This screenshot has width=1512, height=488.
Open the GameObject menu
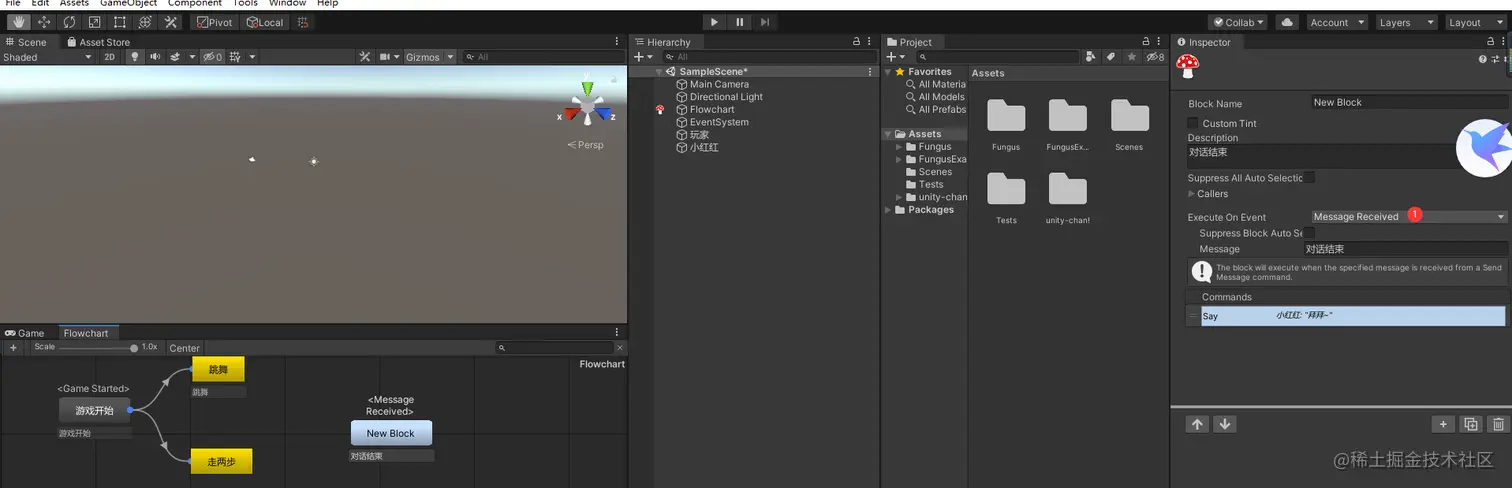pyautogui.click(x=128, y=3)
